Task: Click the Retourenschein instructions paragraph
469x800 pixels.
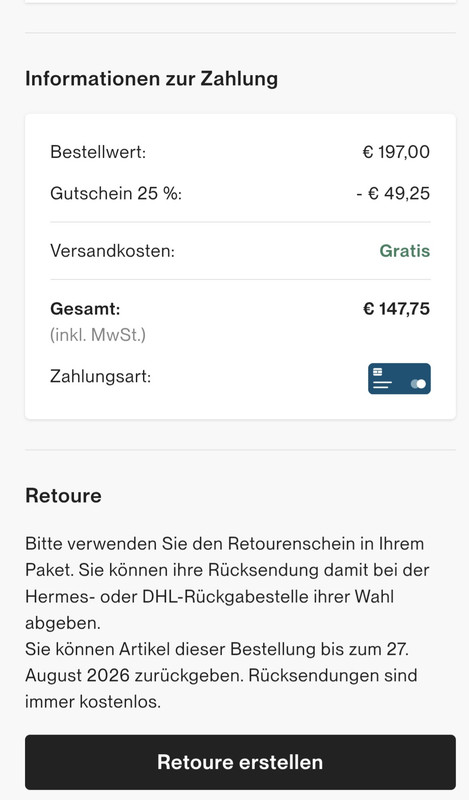Action: 227,583
